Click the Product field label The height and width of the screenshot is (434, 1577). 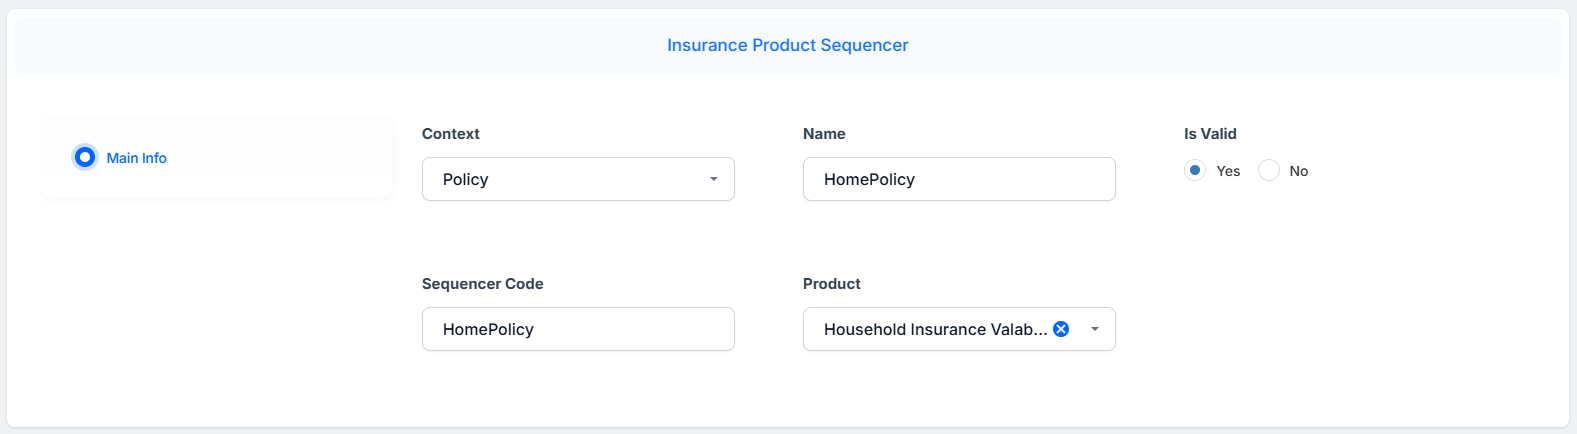click(x=832, y=284)
